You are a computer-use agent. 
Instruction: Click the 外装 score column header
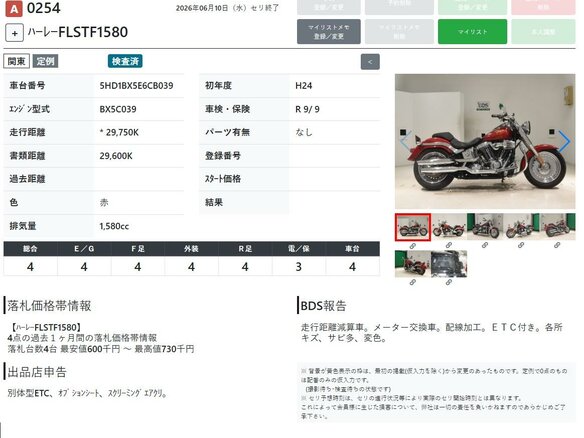point(191,248)
